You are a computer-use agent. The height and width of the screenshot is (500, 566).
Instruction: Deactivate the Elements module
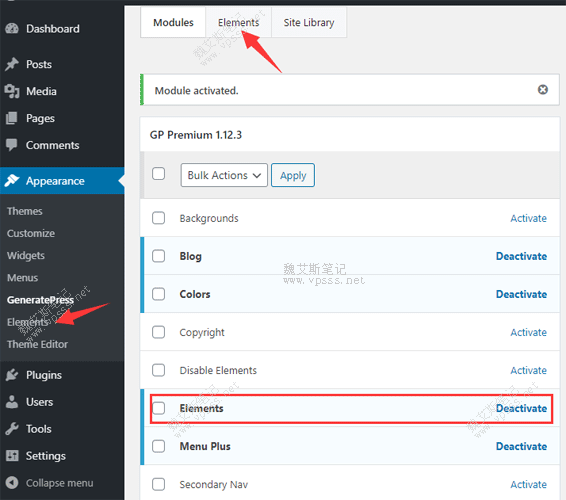(x=521, y=408)
